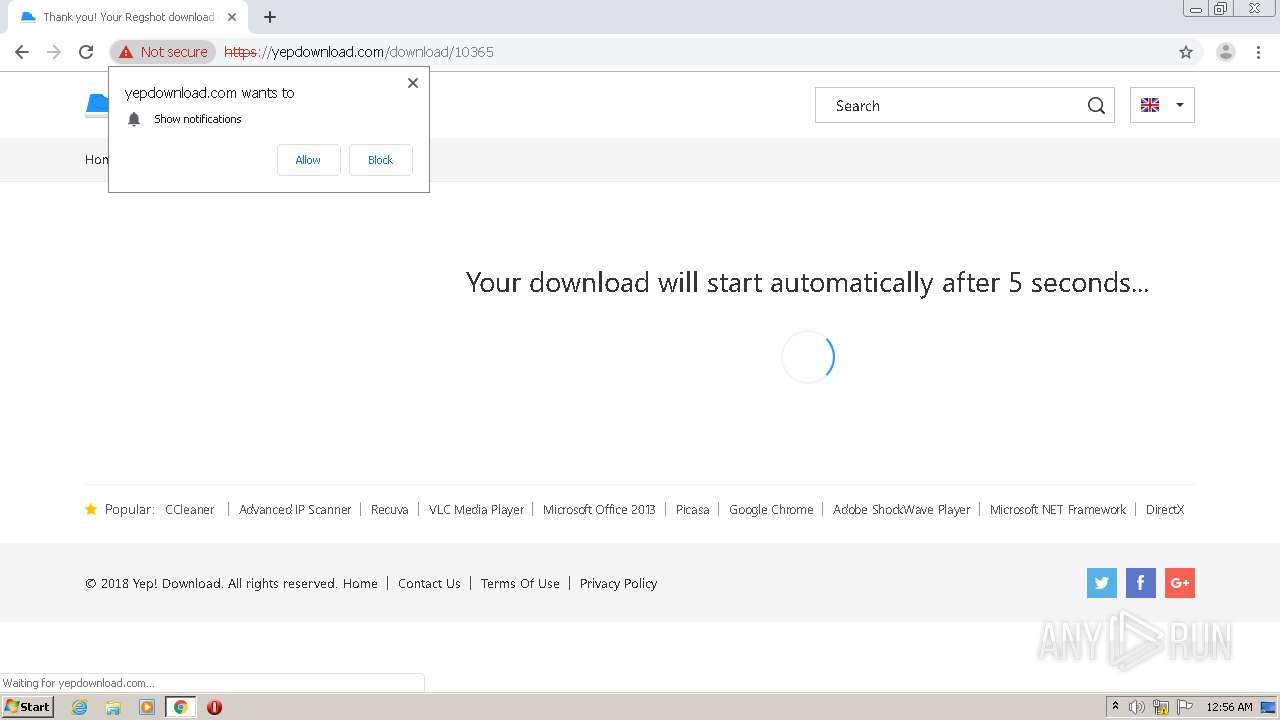The height and width of the screenshot is (720, 1280).
Task: Block yepdownload.com notifications
Action: tap(380, 160)
